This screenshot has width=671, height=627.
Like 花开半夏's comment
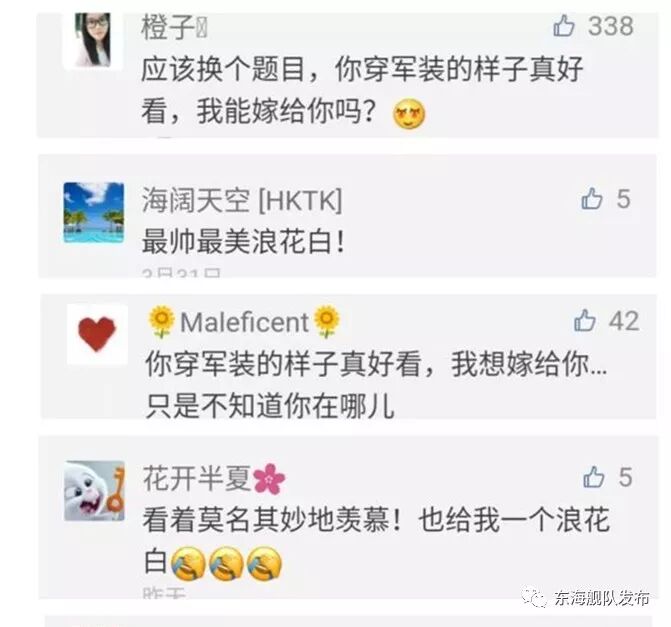[594, 477]
